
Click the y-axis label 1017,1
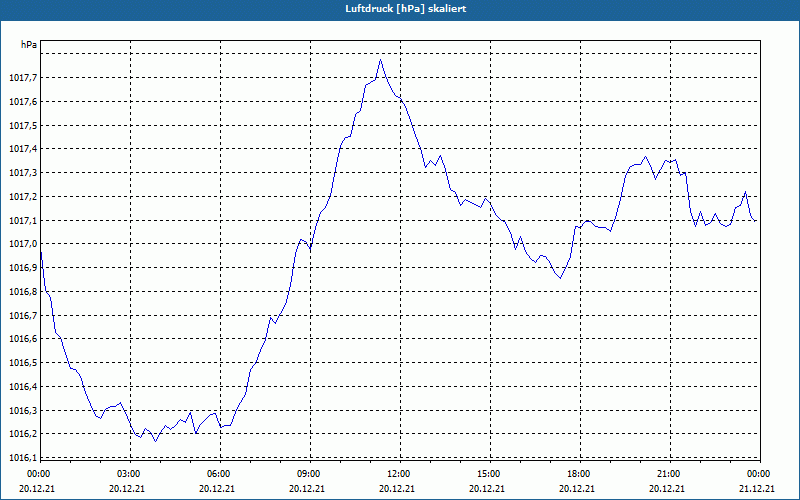23,220
